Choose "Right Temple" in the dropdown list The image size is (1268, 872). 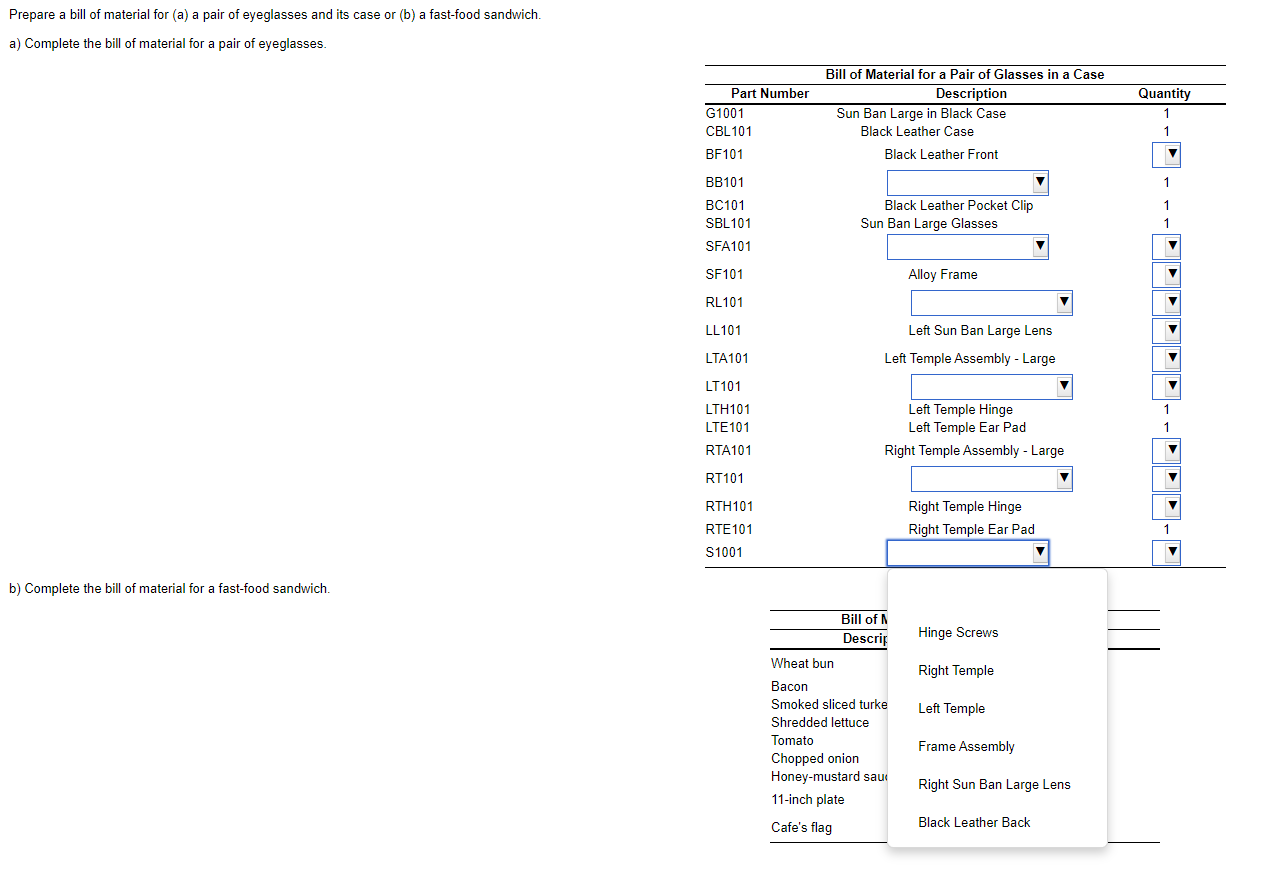tap(955, 670)
